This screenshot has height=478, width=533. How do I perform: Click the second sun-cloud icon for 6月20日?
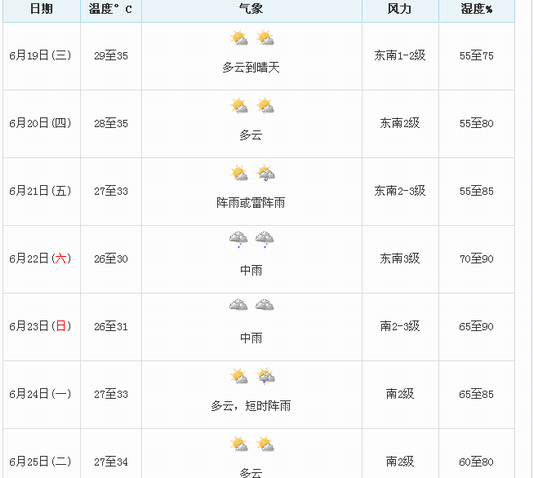[x=265, y=105]
